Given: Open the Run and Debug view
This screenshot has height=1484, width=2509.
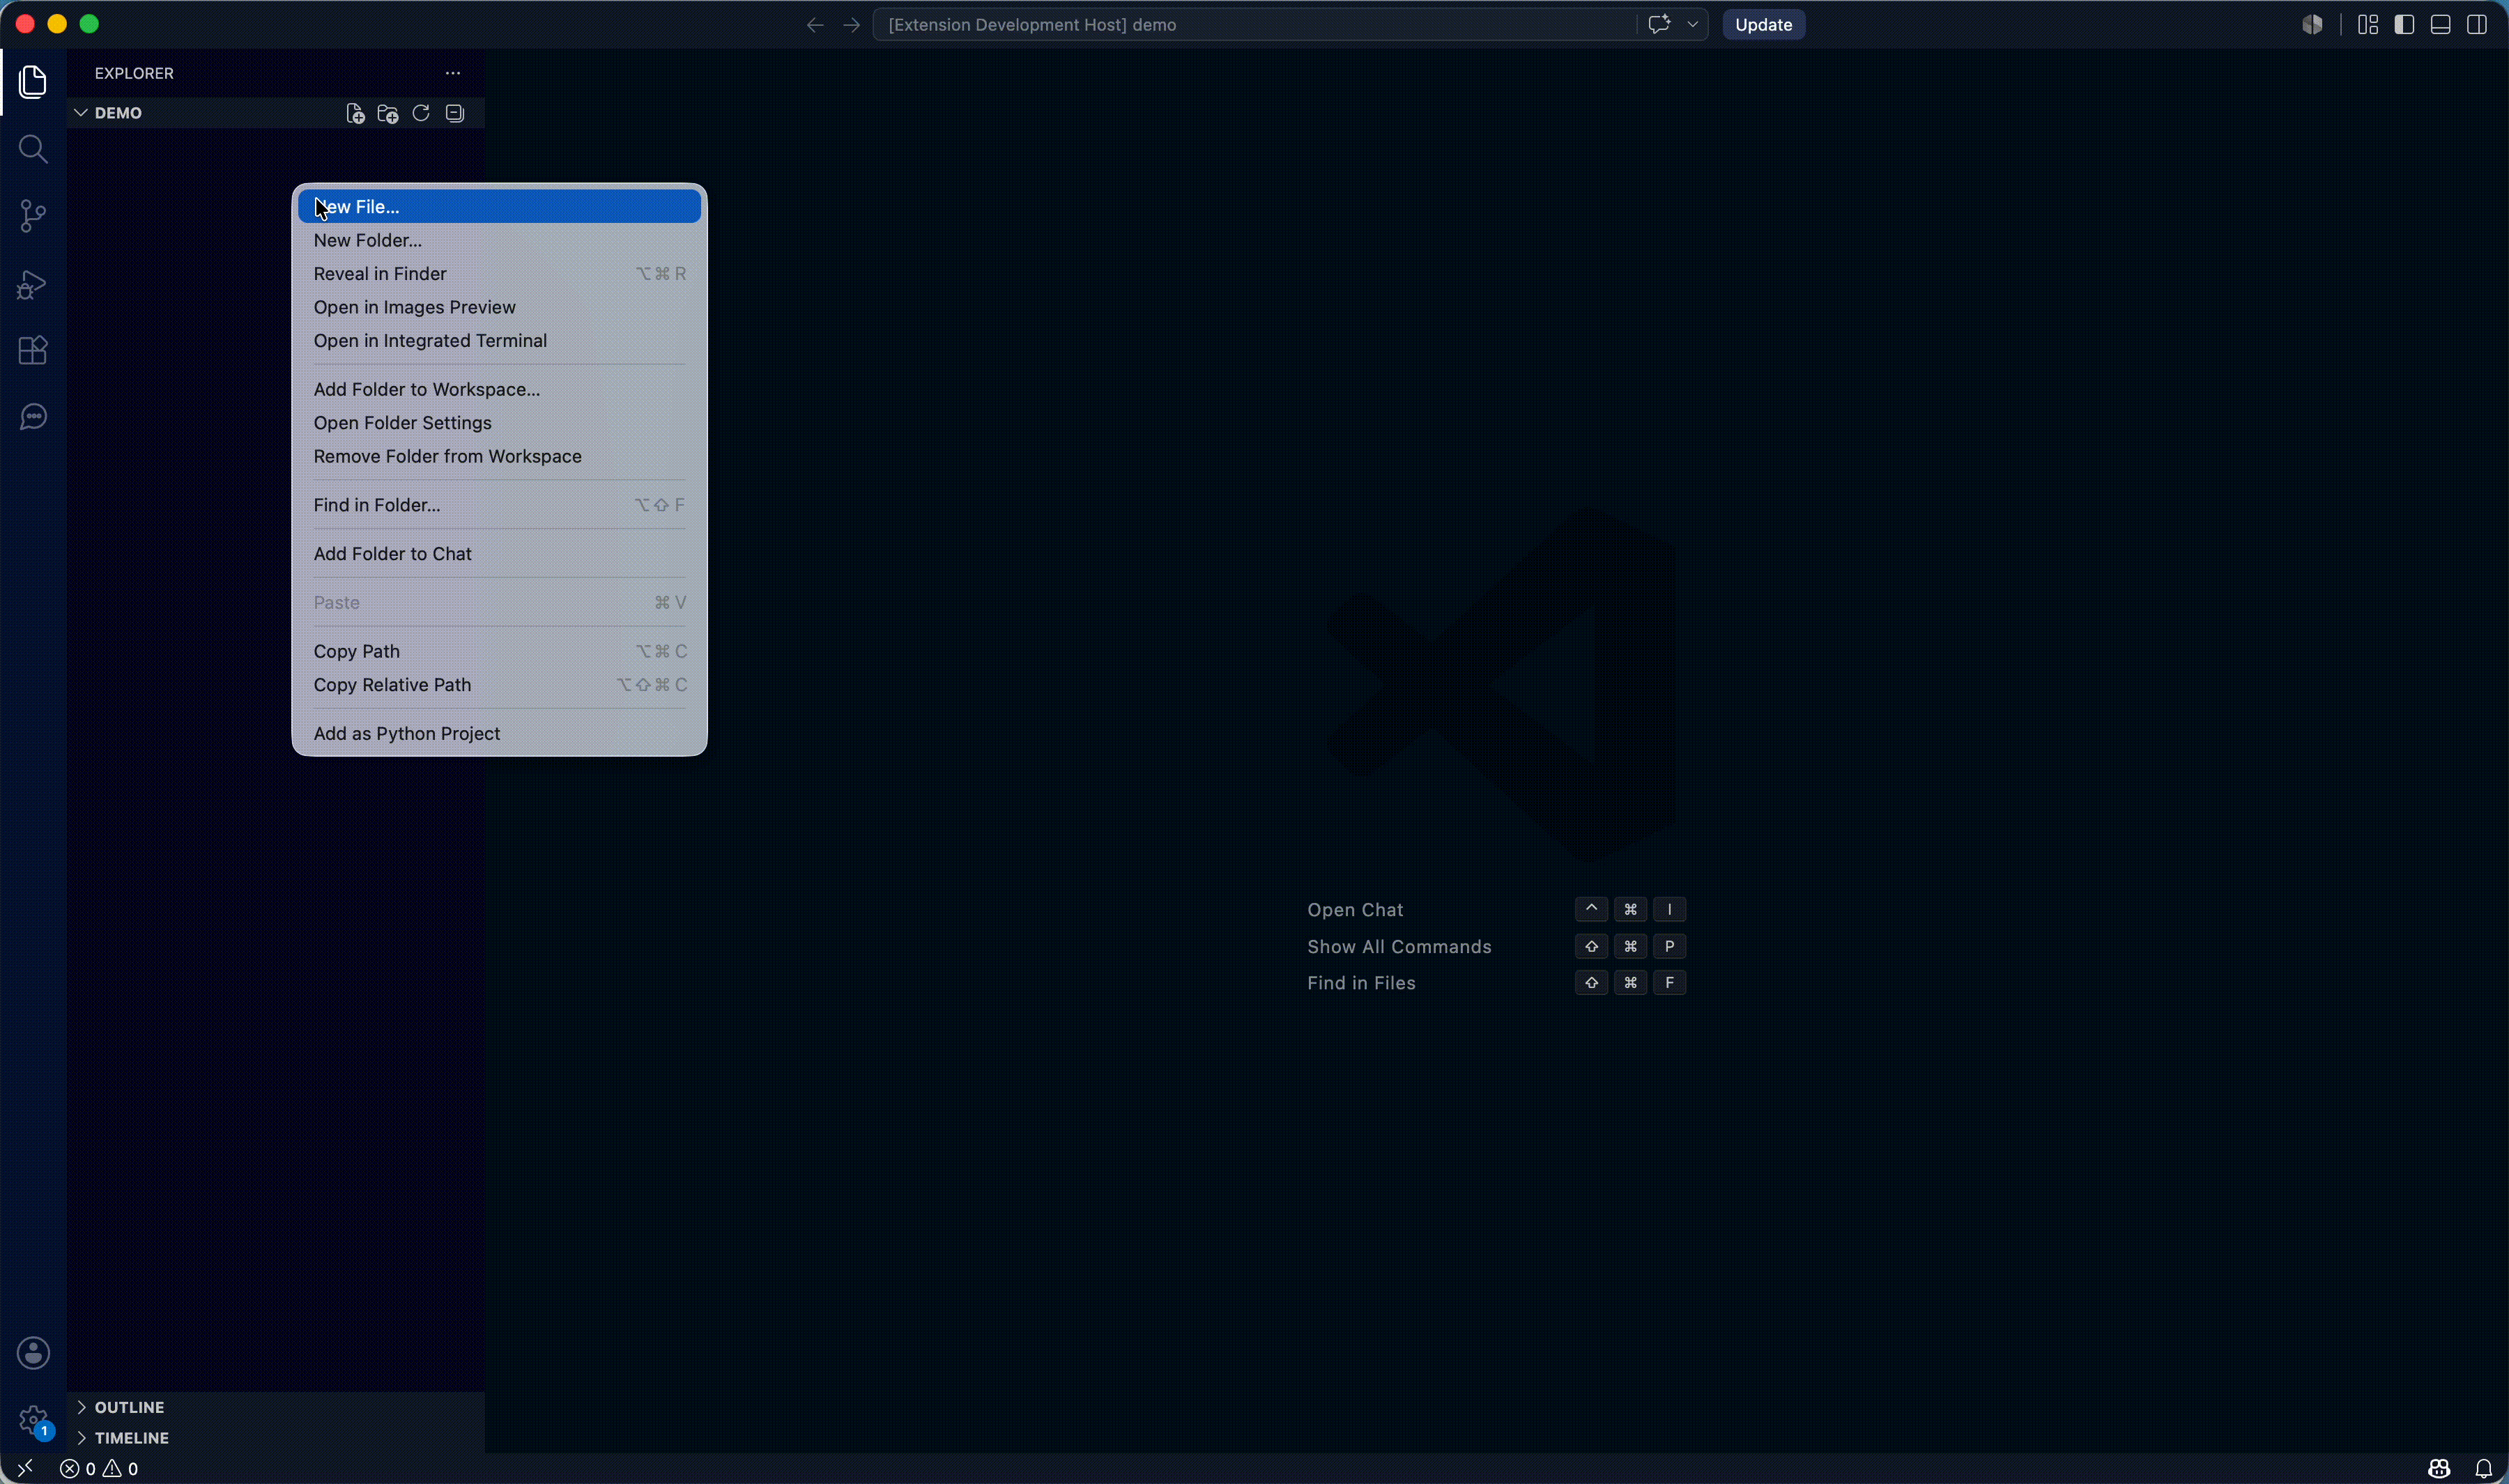Looking at the screenshot, I should coord(33,284).
